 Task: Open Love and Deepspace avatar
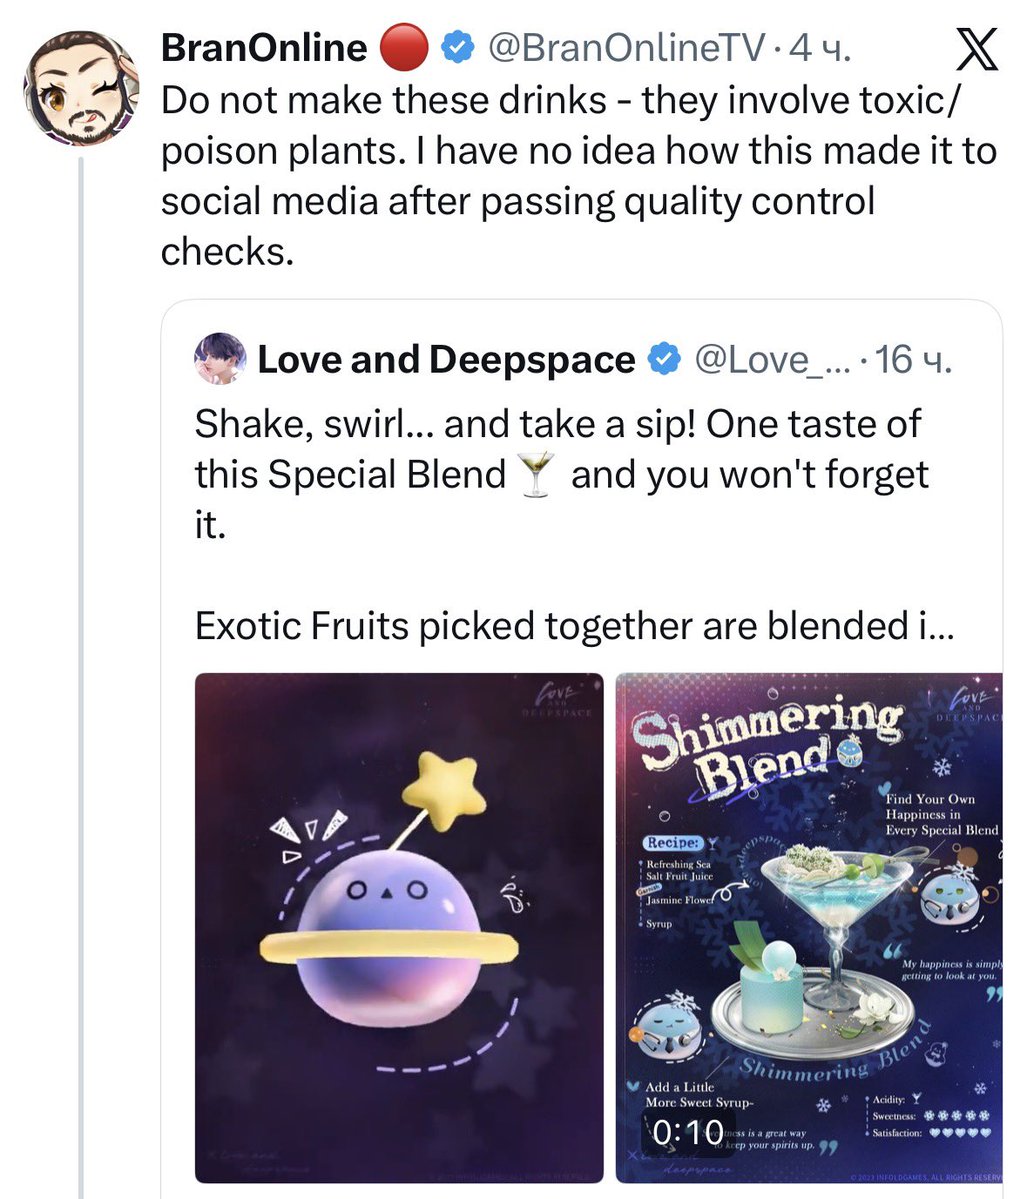pos(220,359)
